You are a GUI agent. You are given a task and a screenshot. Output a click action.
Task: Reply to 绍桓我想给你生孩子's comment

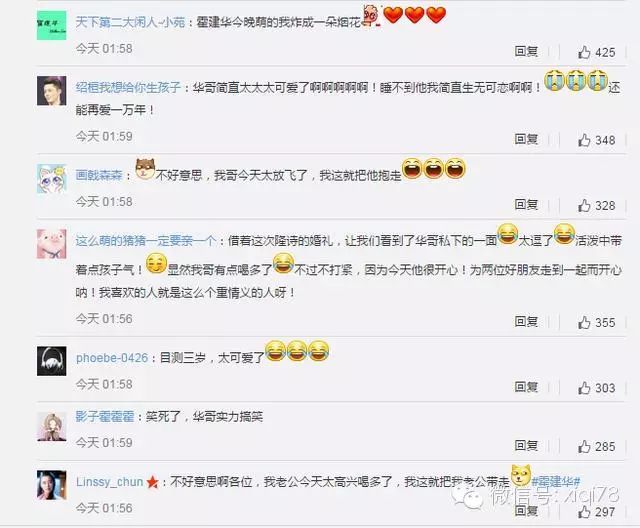coord(526,139)
